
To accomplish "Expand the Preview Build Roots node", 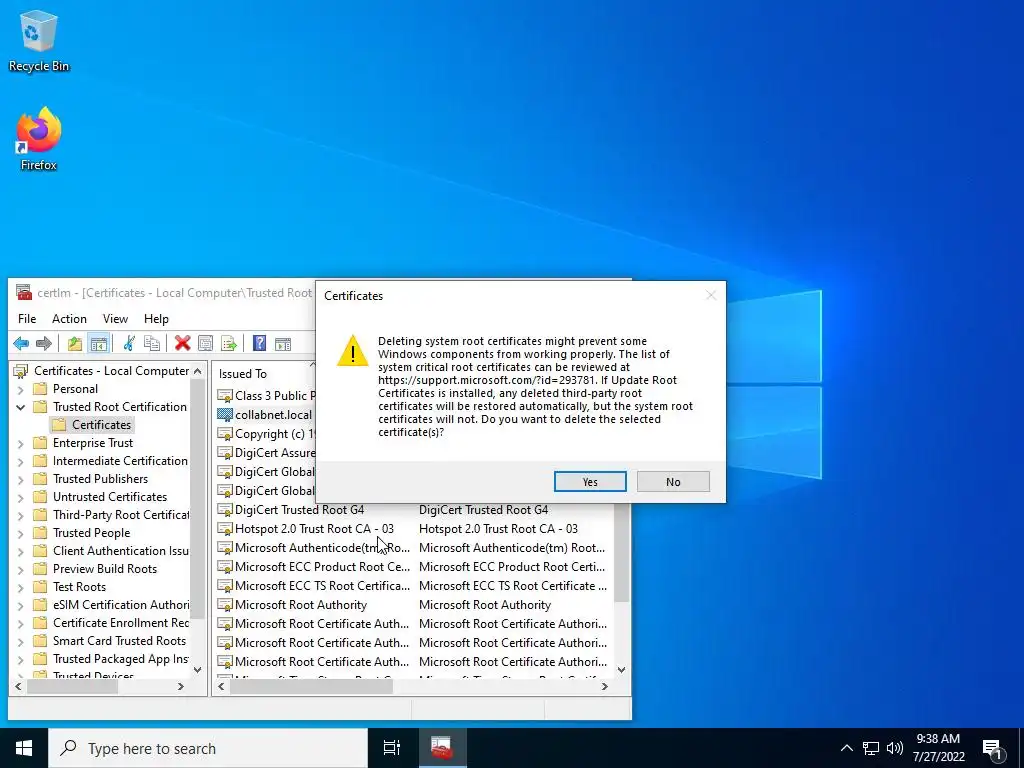I will click(20, 569).
